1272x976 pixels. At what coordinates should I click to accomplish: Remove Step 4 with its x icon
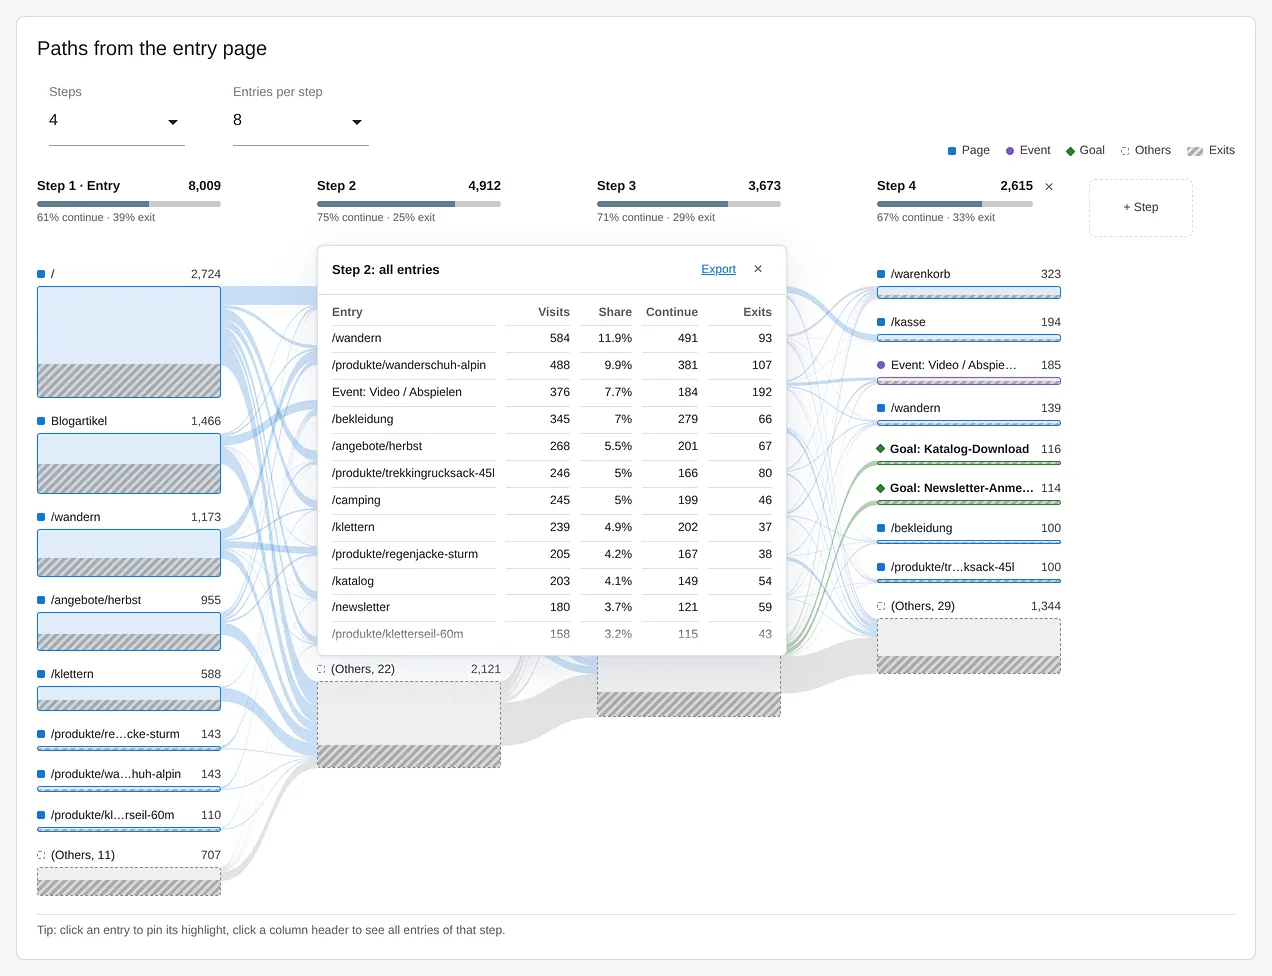1049,187
